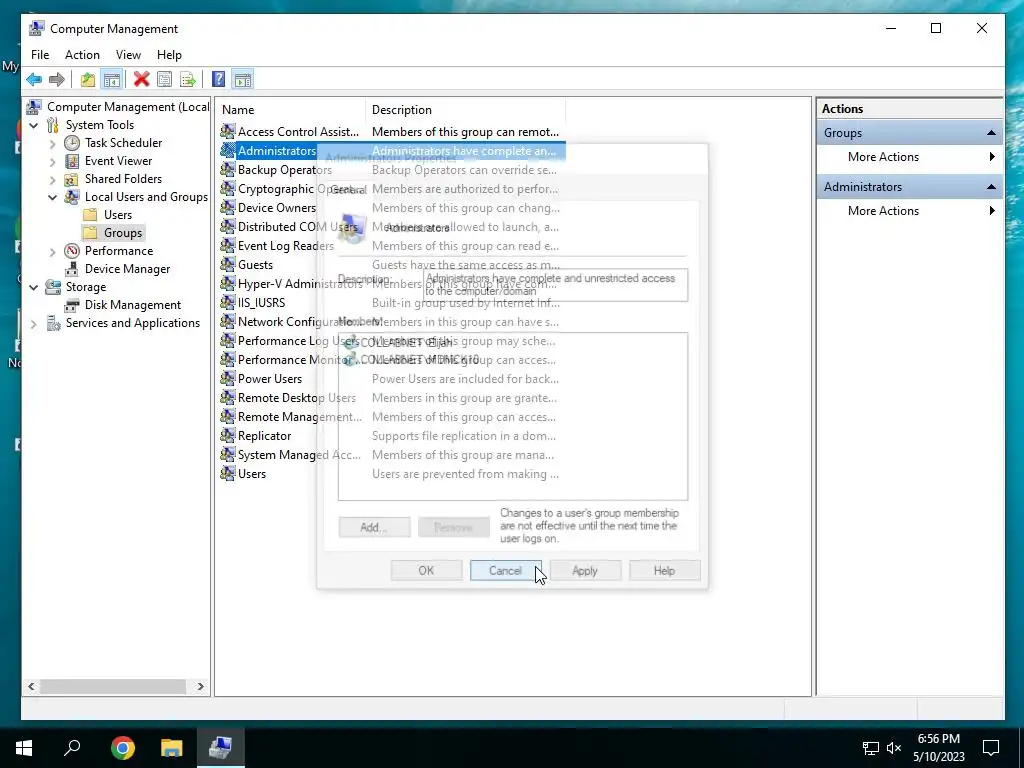The image size is (1024, 768).
Task: Click the Users folder icon in tree
Action: point(91,215)
